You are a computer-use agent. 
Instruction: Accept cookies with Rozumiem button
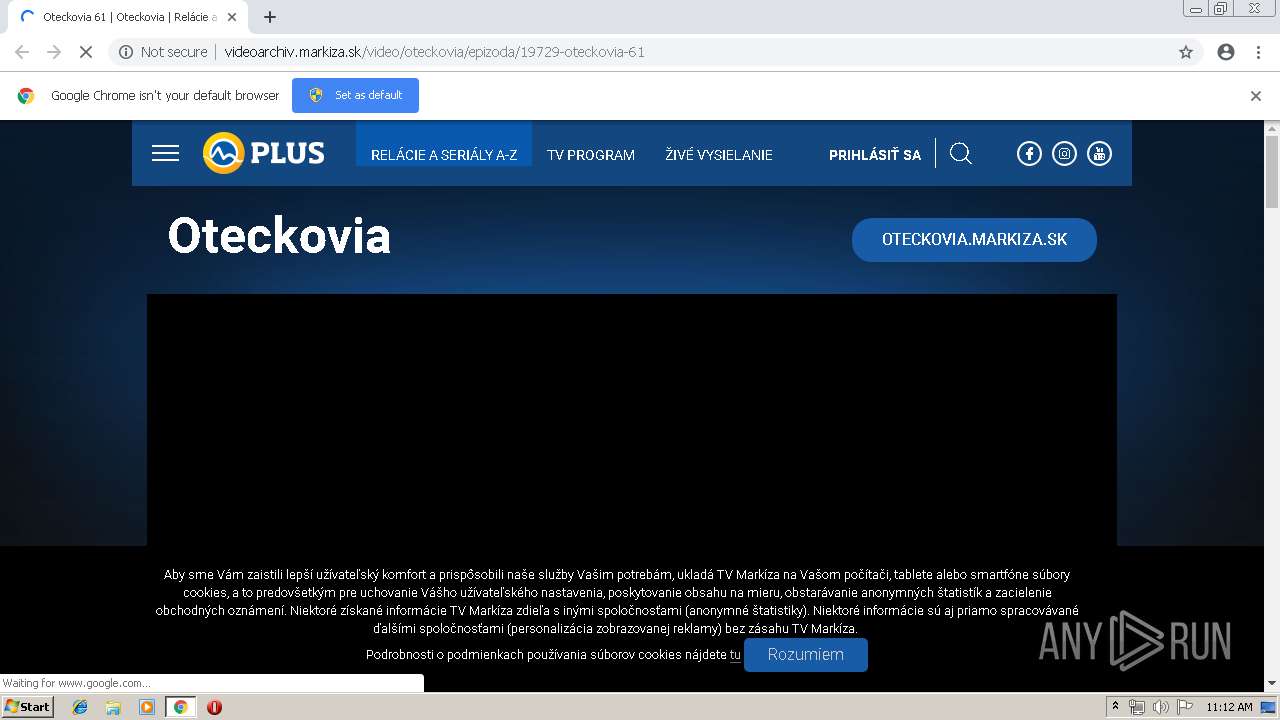coord(806,655)
